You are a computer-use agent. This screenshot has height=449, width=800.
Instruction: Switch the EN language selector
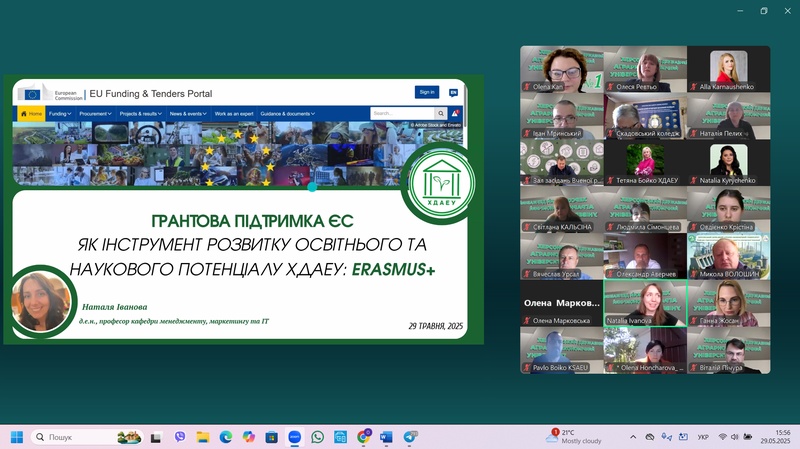454,92
